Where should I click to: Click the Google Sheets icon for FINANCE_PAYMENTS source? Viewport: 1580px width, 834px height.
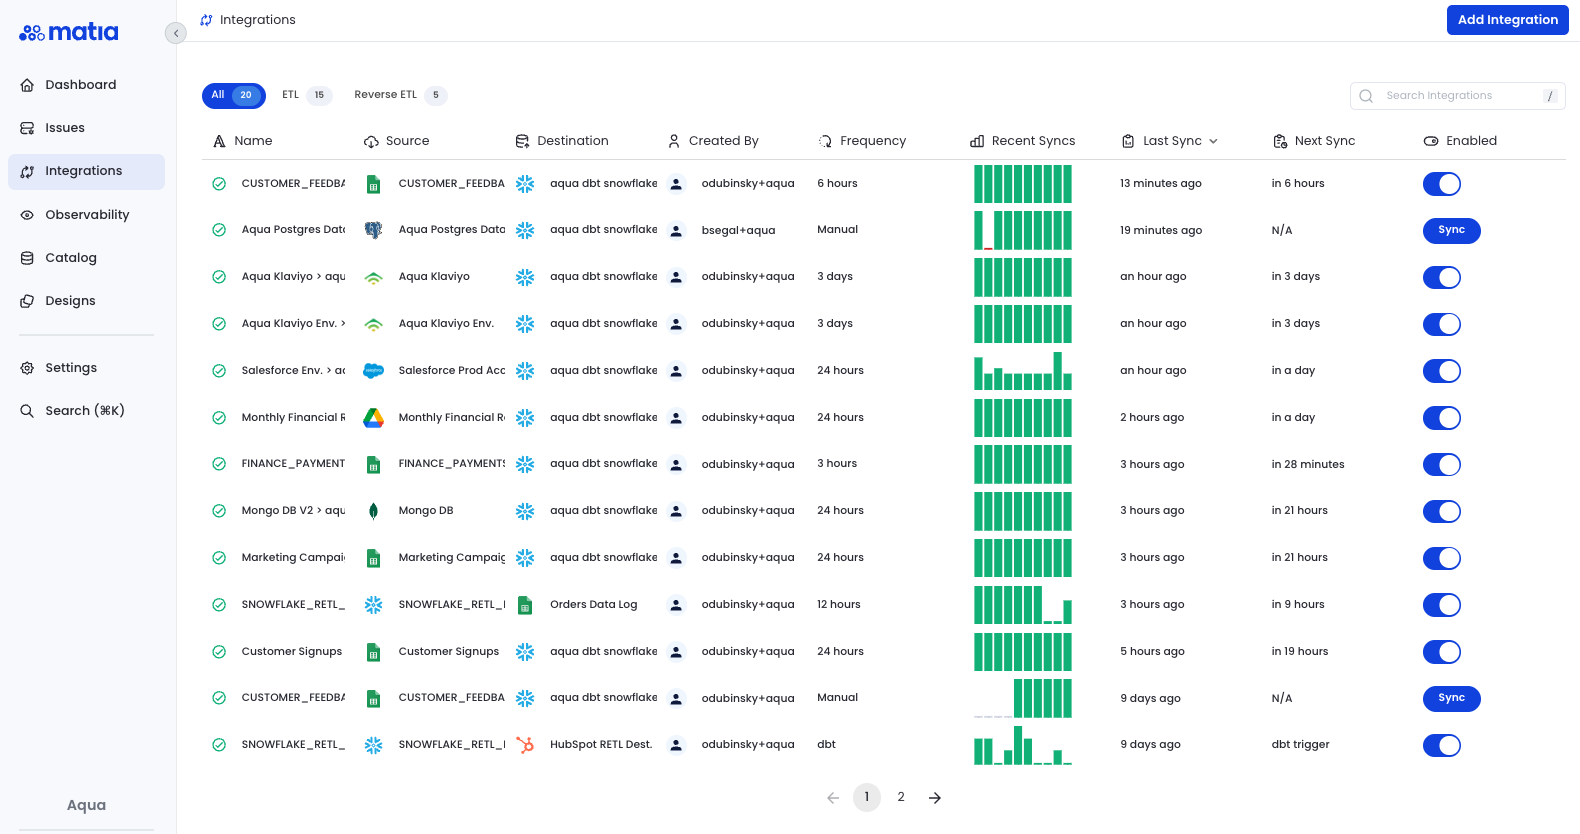373,464
